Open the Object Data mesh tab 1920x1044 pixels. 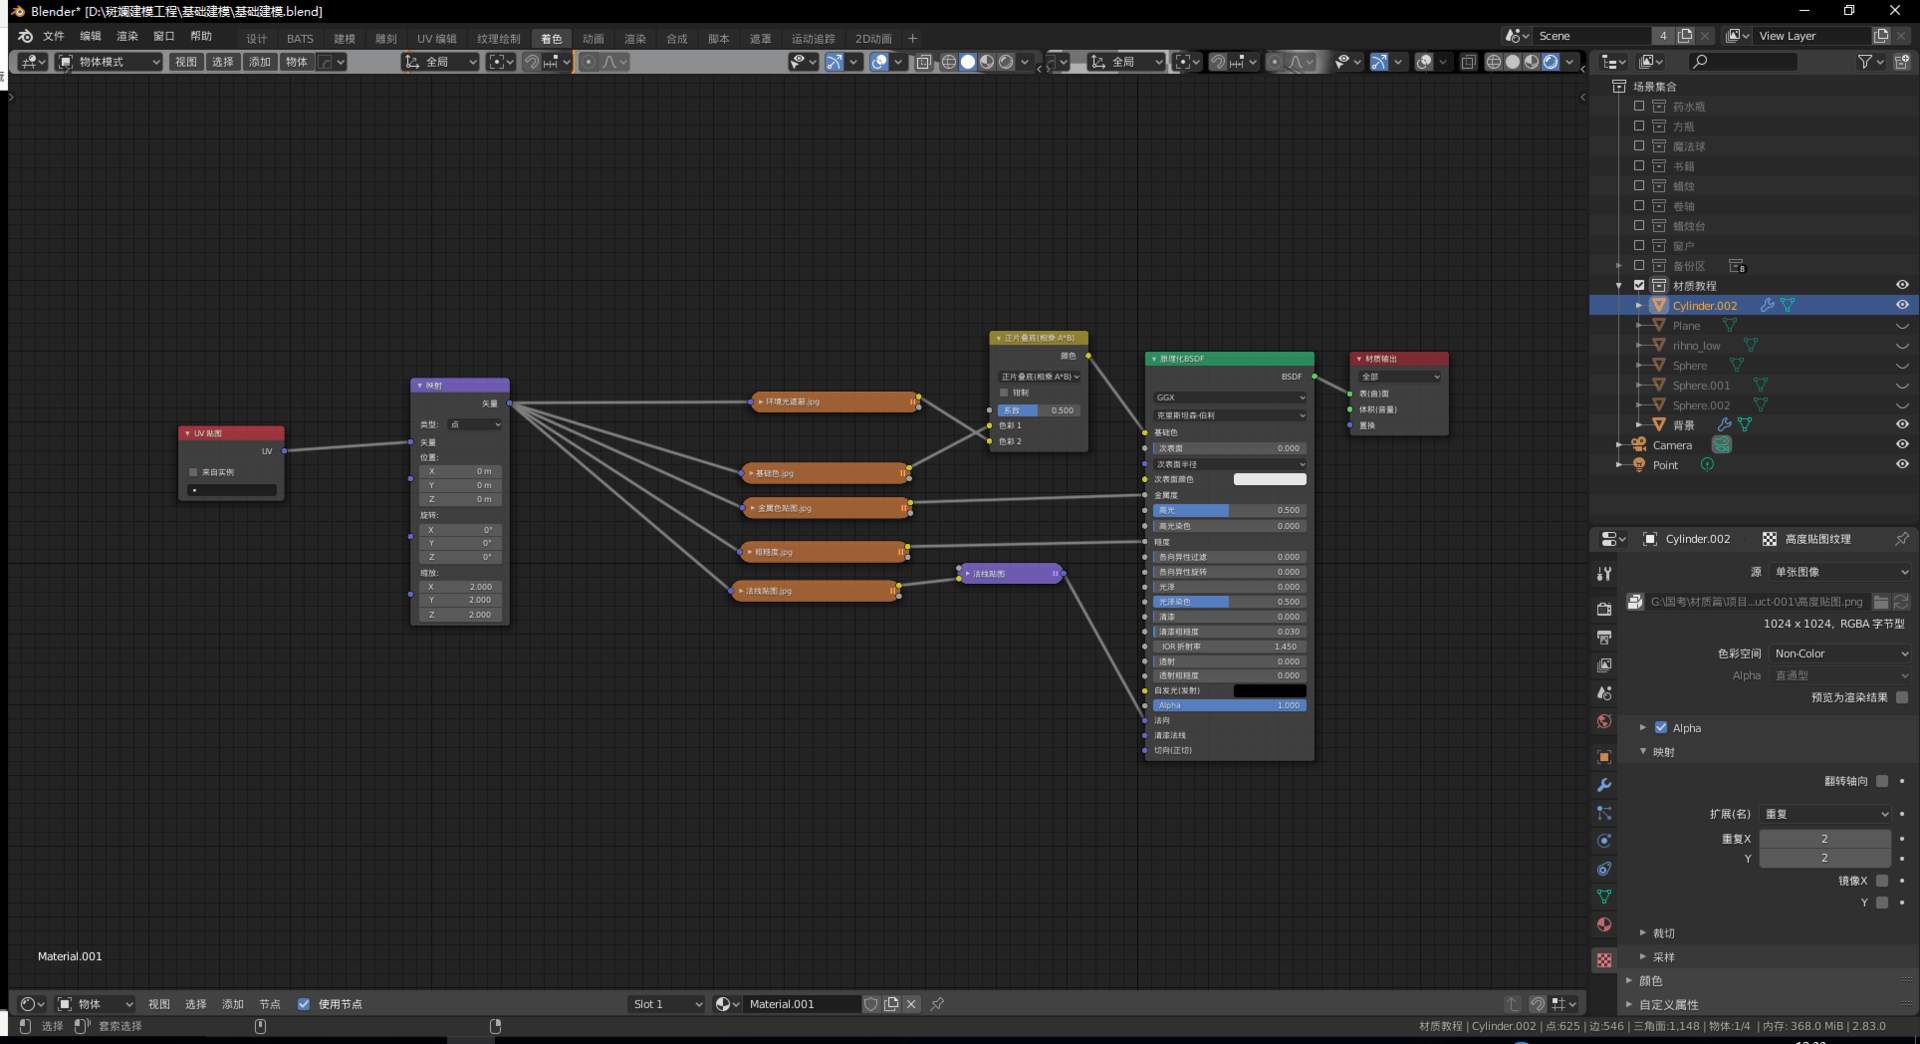click(x=1604, y=897)
